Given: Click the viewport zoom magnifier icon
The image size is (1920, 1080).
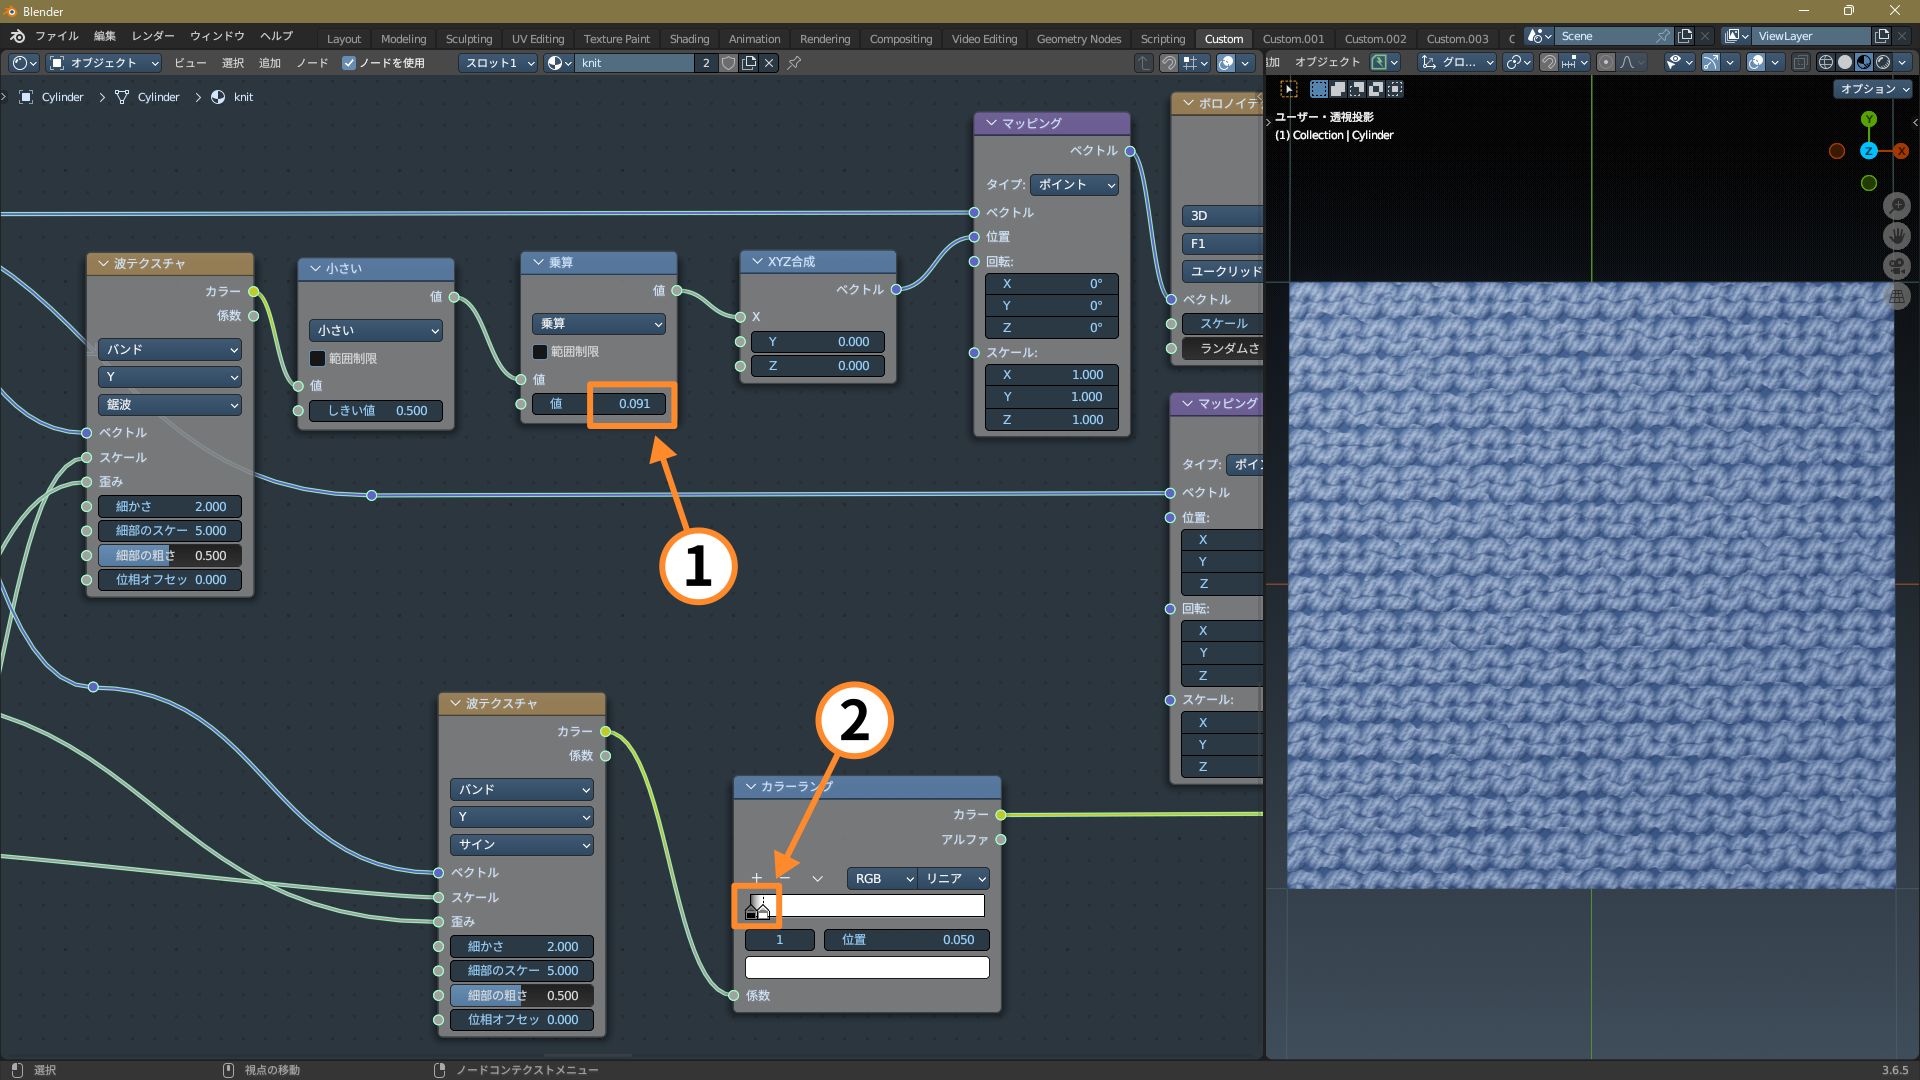Looking at the screenshot, I should point(1897,206).
